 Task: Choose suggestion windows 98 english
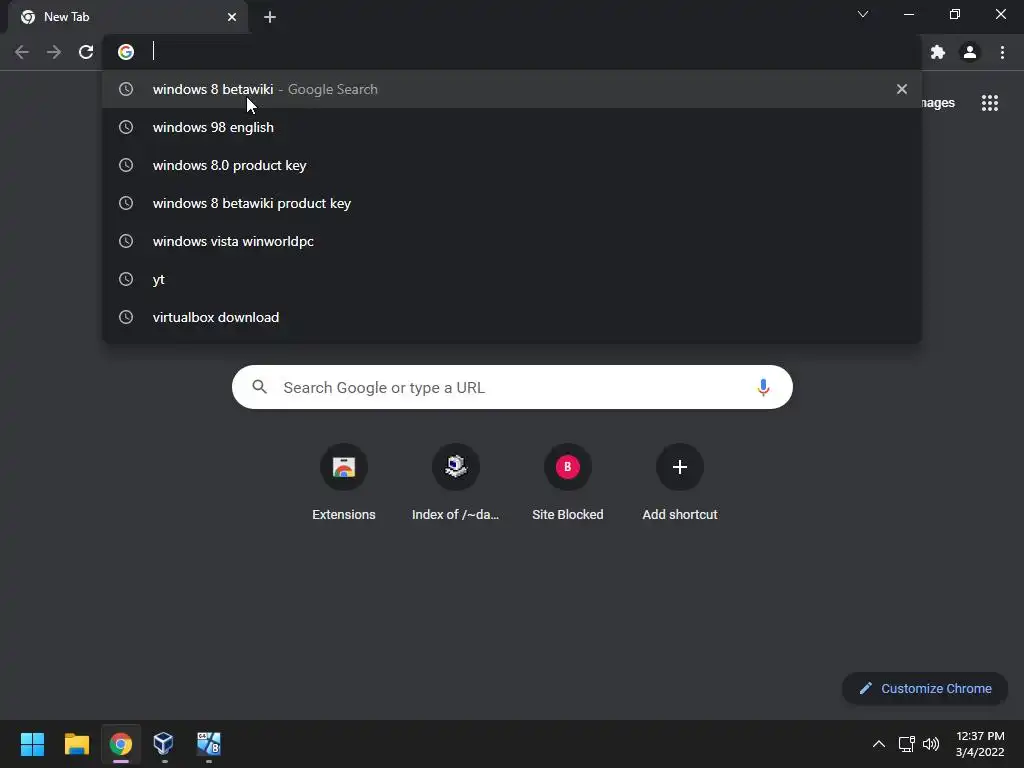coord(512,127)
